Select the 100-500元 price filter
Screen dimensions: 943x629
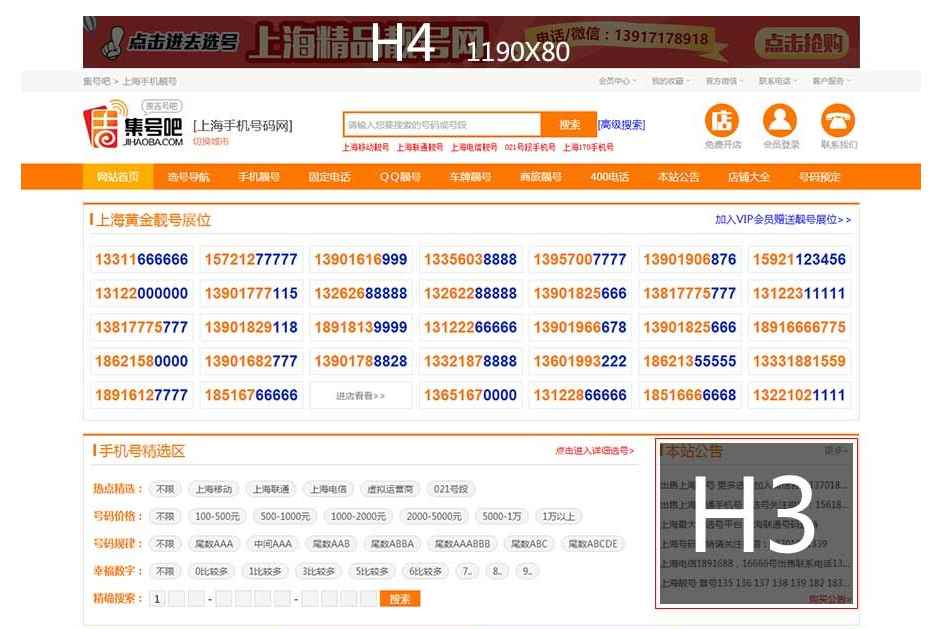[x=217, y=517]
